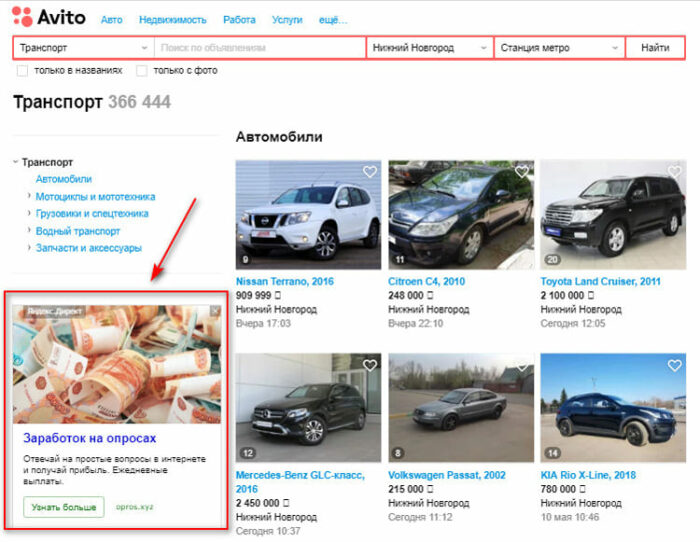700x542 pixels.
Task: Open the Услуги top menu item
Action: click(287, 20)
